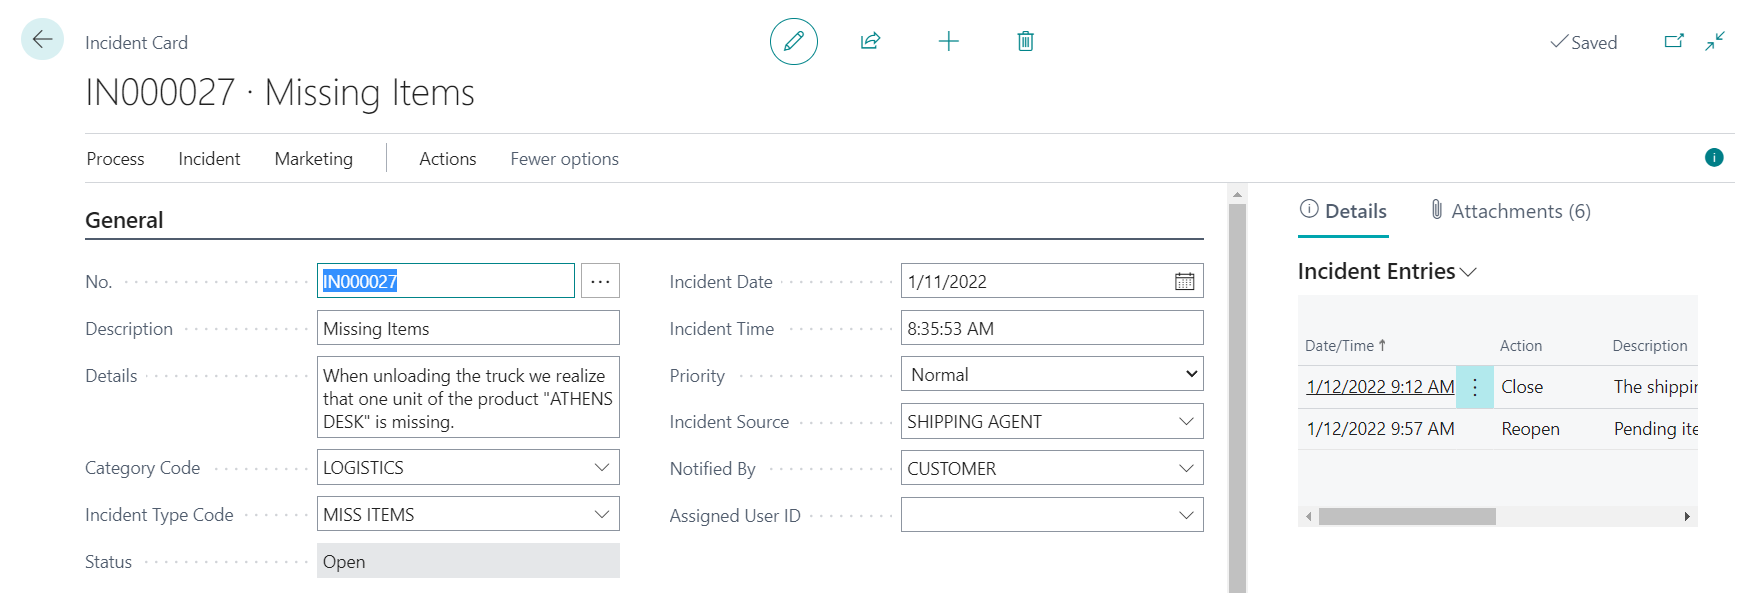This screenshot has height=593, width=1749.
Task: Open the Incident Source dropdown
Action: coord(1186,422)
